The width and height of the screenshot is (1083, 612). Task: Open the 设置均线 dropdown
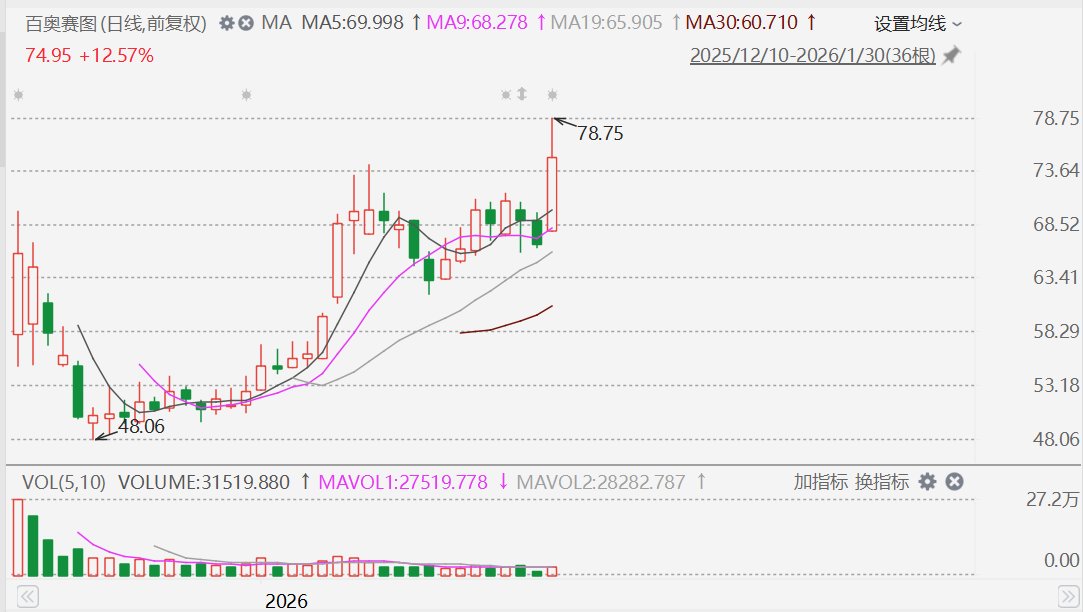click(917, 23)
